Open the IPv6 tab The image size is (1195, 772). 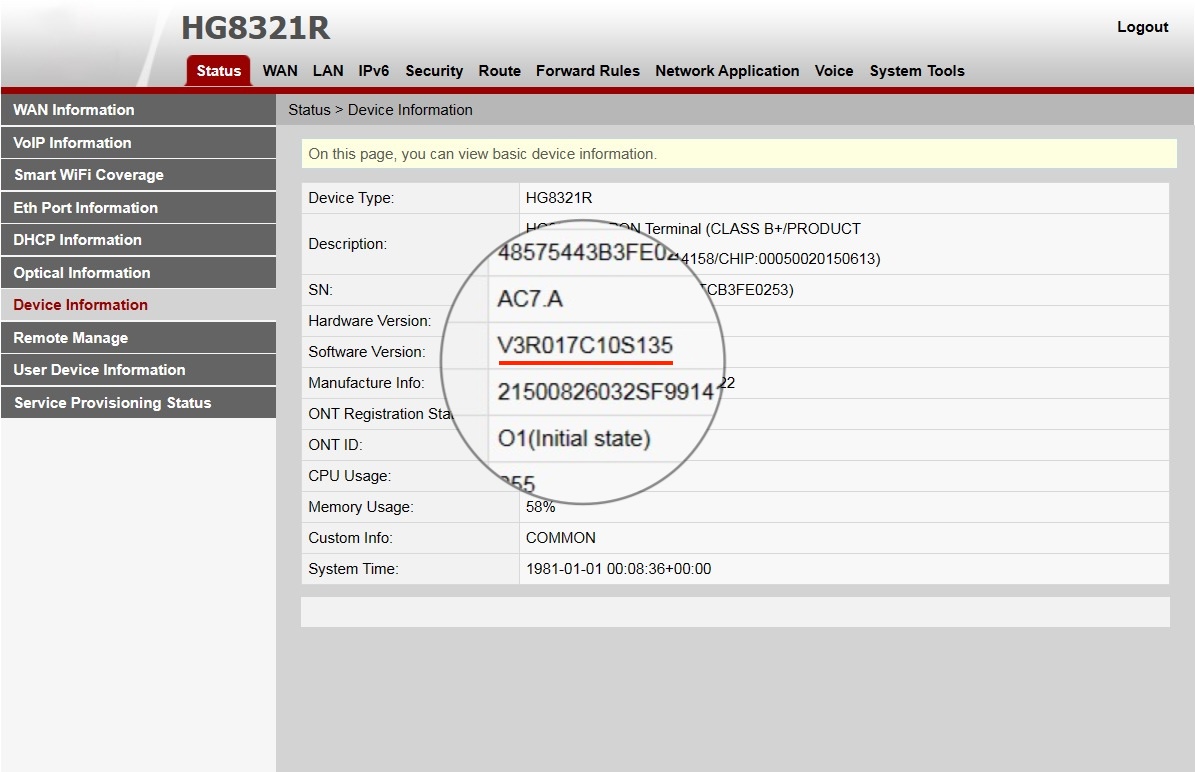[373, 71]
